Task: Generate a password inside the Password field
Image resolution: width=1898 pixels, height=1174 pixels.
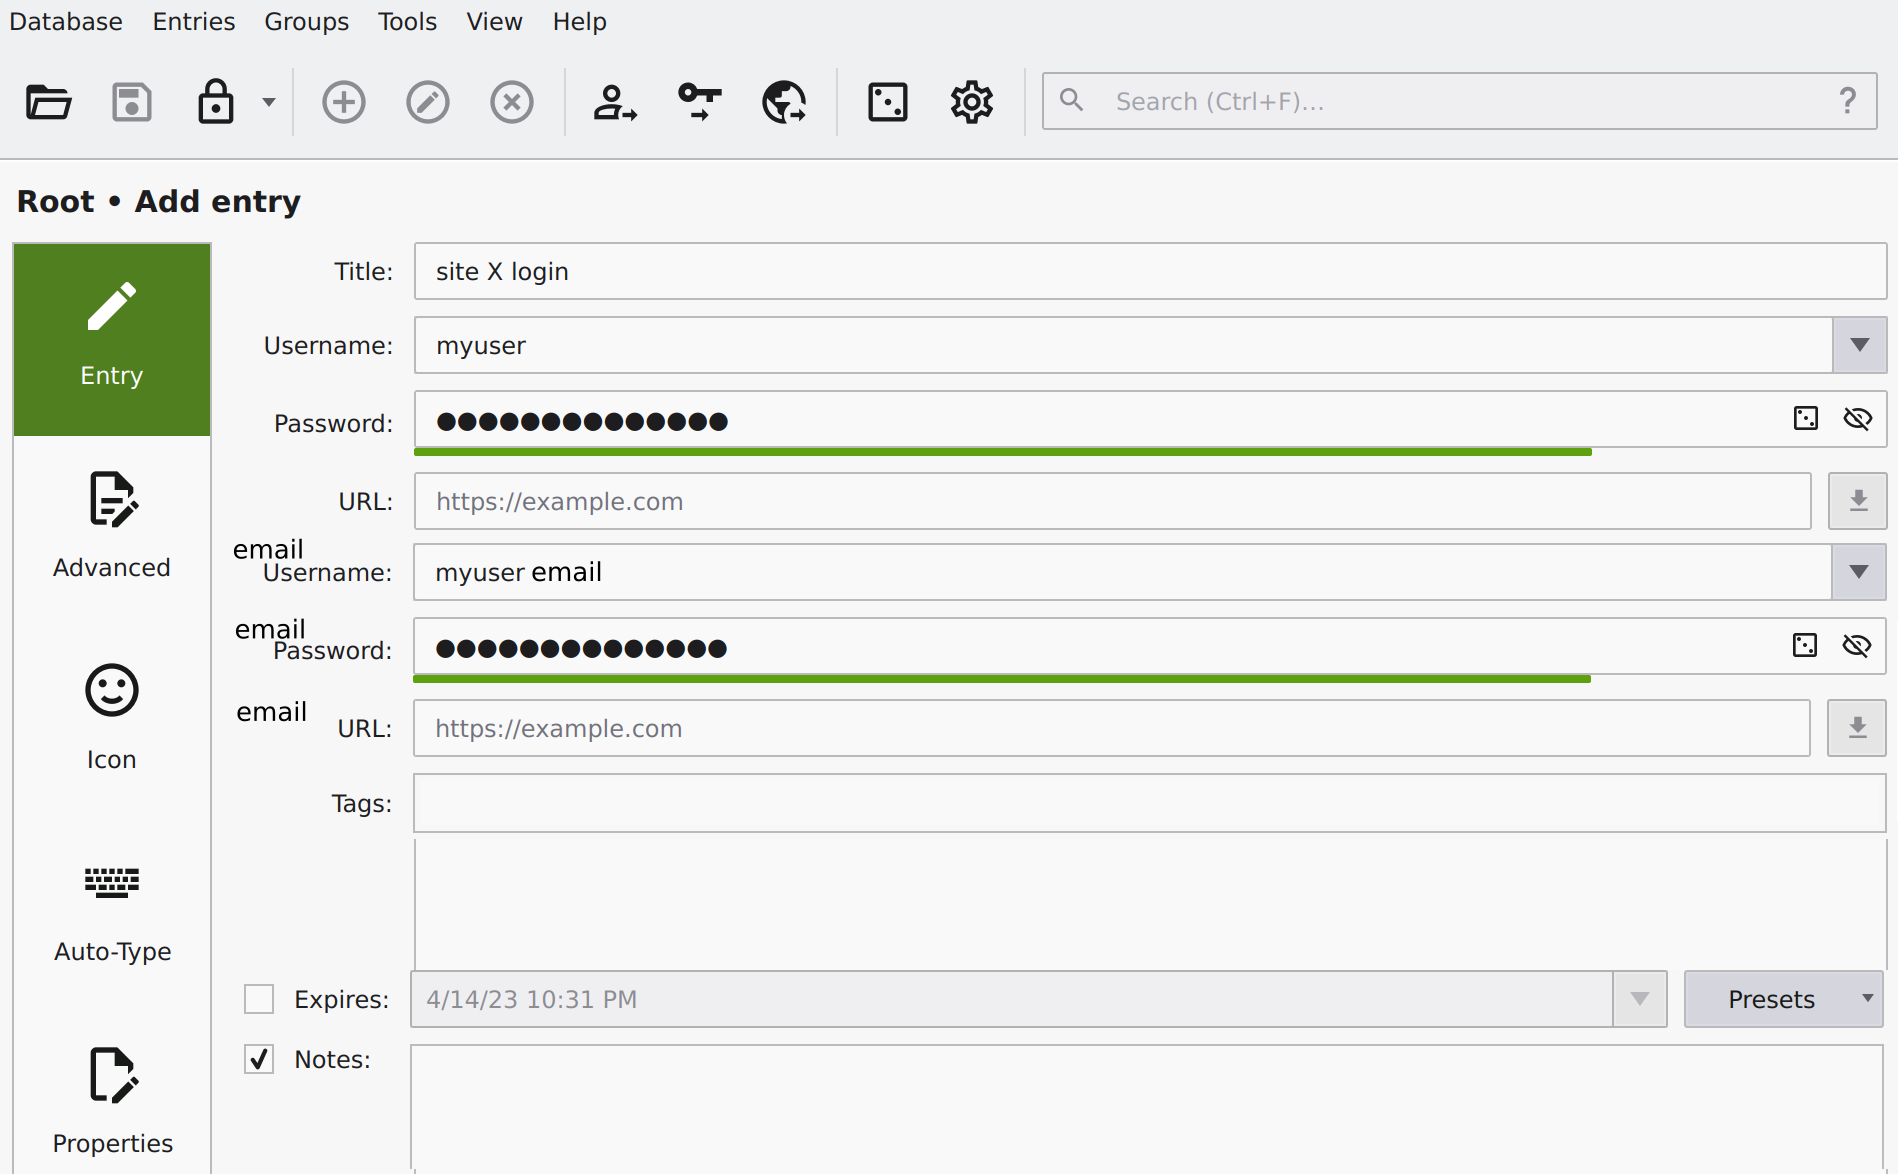Action: (x=1804, y=419)
